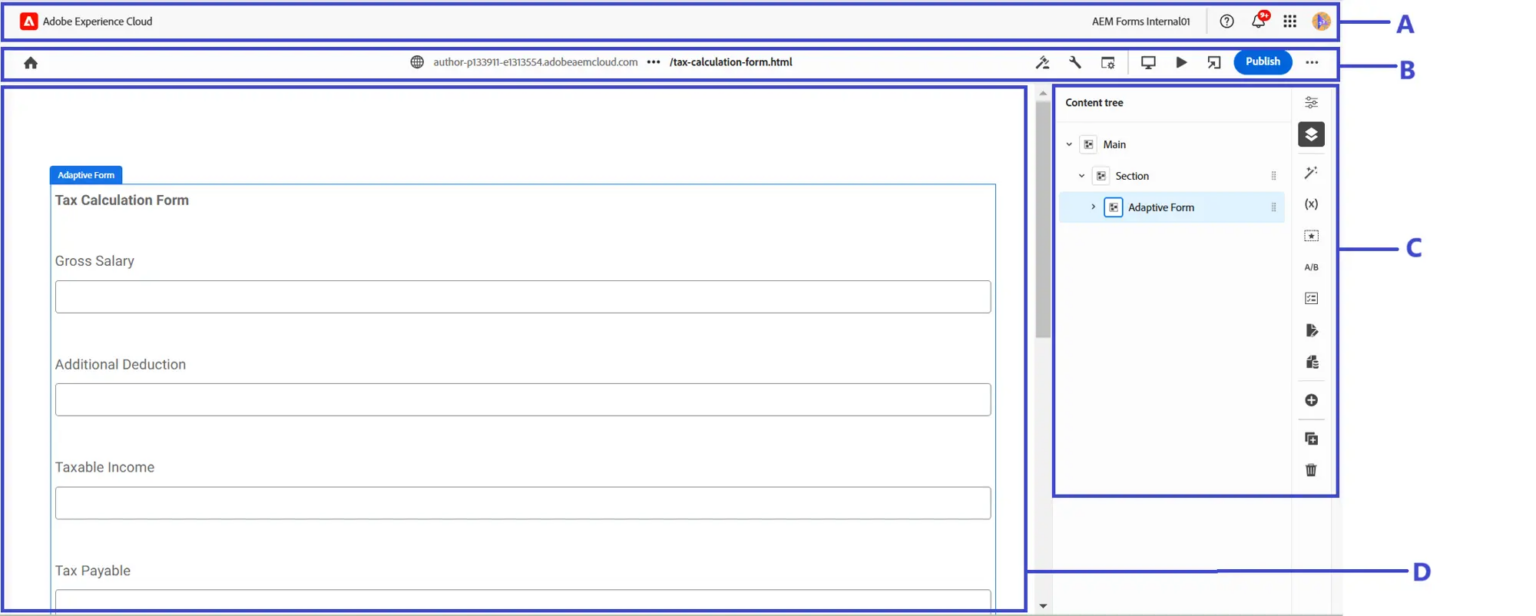The width and height of the screenshot is (1536, 616).
Task: Open the A/B testing panel
Action: tap(1311, 266)
